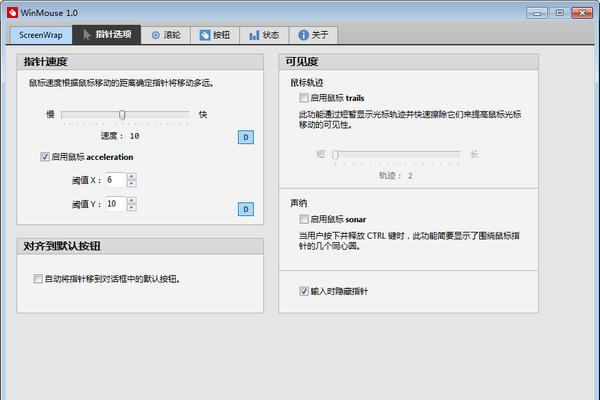Click the 速度: 10 value label
Viewport: 600px width, 400px height.
coord(120,136)
